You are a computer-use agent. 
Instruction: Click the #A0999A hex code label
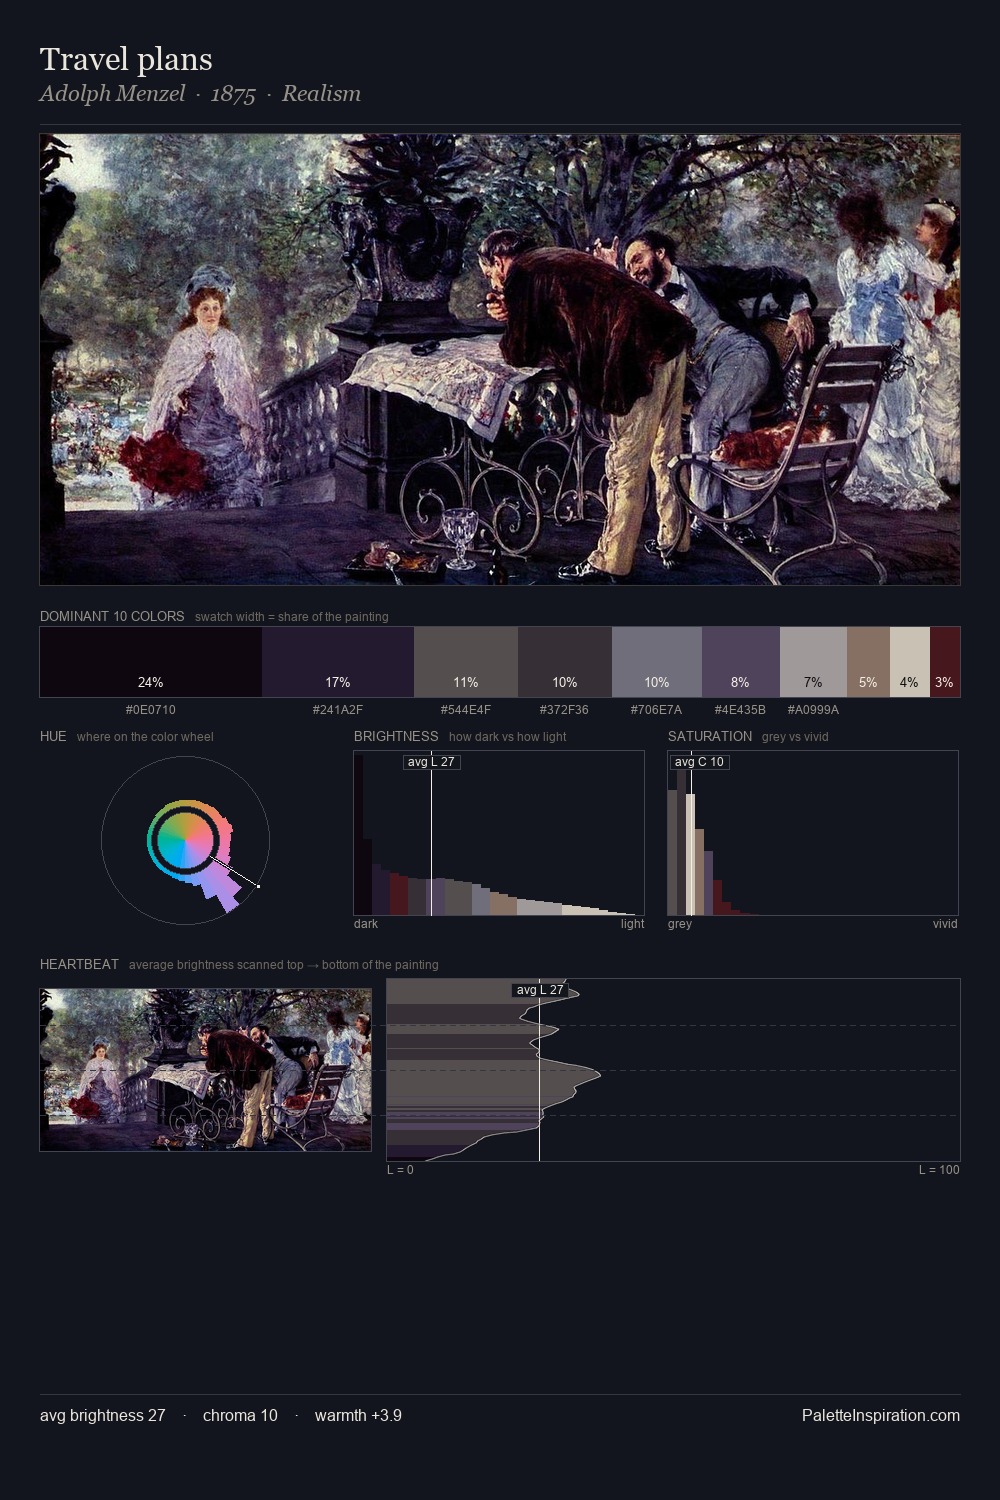click(813, 710)
